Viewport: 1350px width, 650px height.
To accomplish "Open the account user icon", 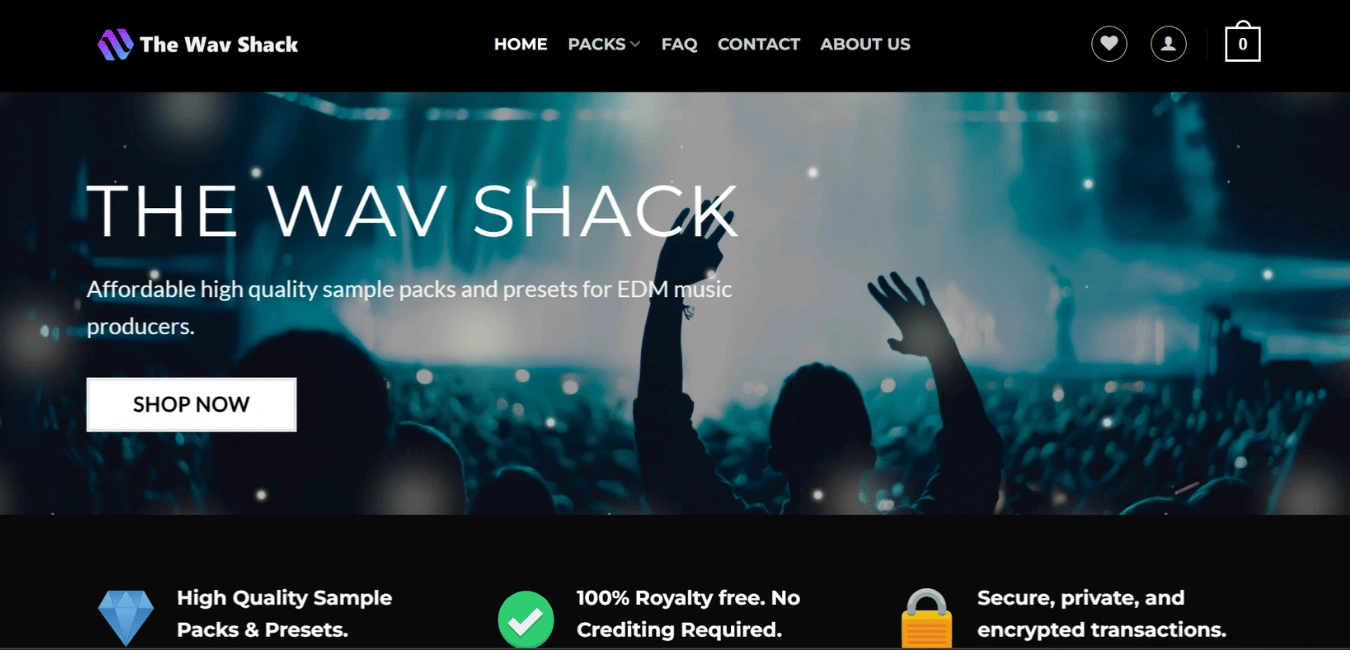I will click(1168, 44).
